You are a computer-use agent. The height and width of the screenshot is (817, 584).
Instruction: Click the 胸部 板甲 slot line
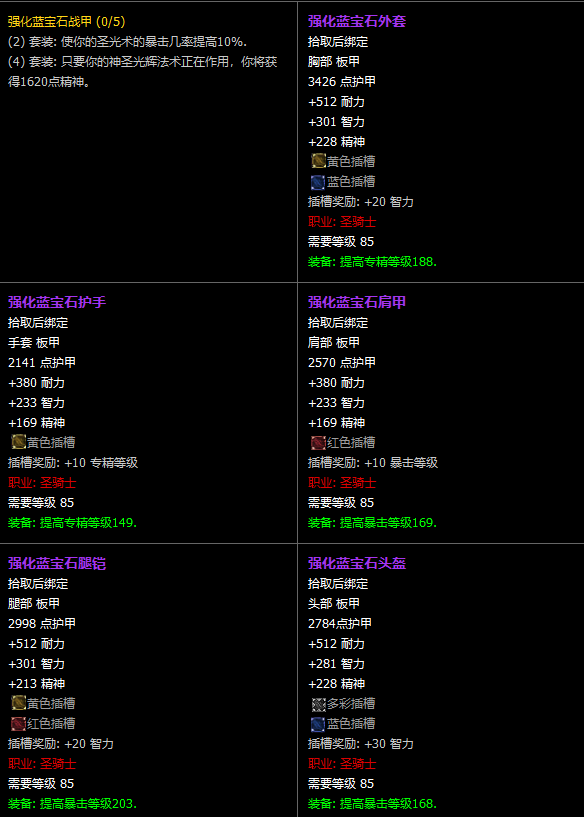[334, 61]
